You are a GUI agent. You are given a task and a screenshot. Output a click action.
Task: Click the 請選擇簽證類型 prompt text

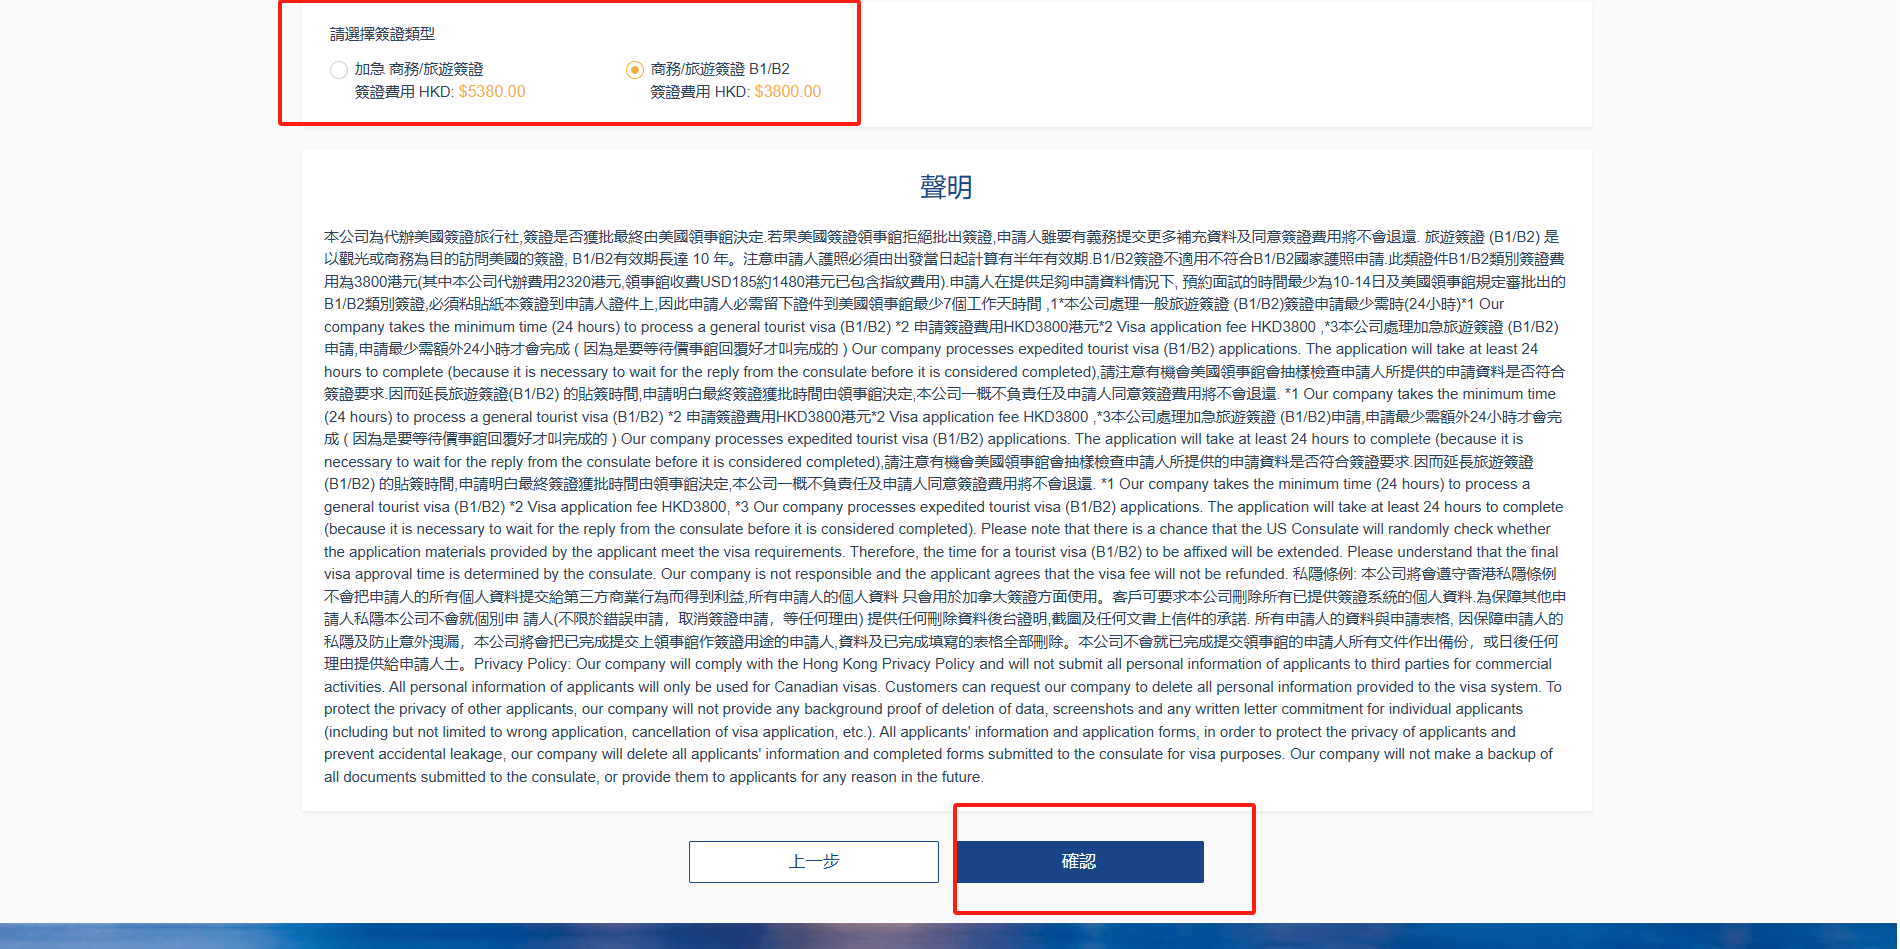tap(382, 34)
